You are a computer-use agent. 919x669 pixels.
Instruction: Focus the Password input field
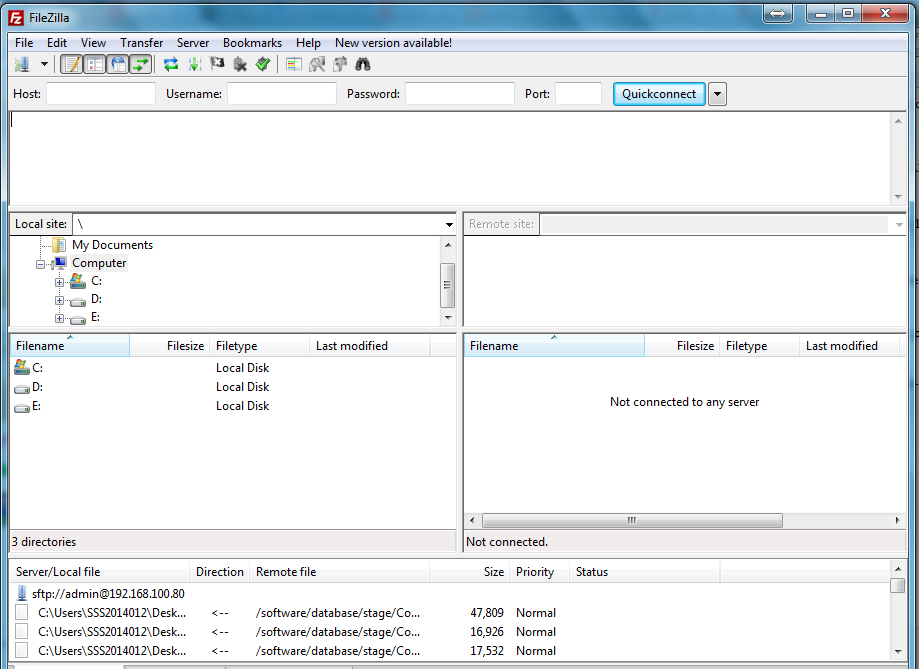(460, 94)
